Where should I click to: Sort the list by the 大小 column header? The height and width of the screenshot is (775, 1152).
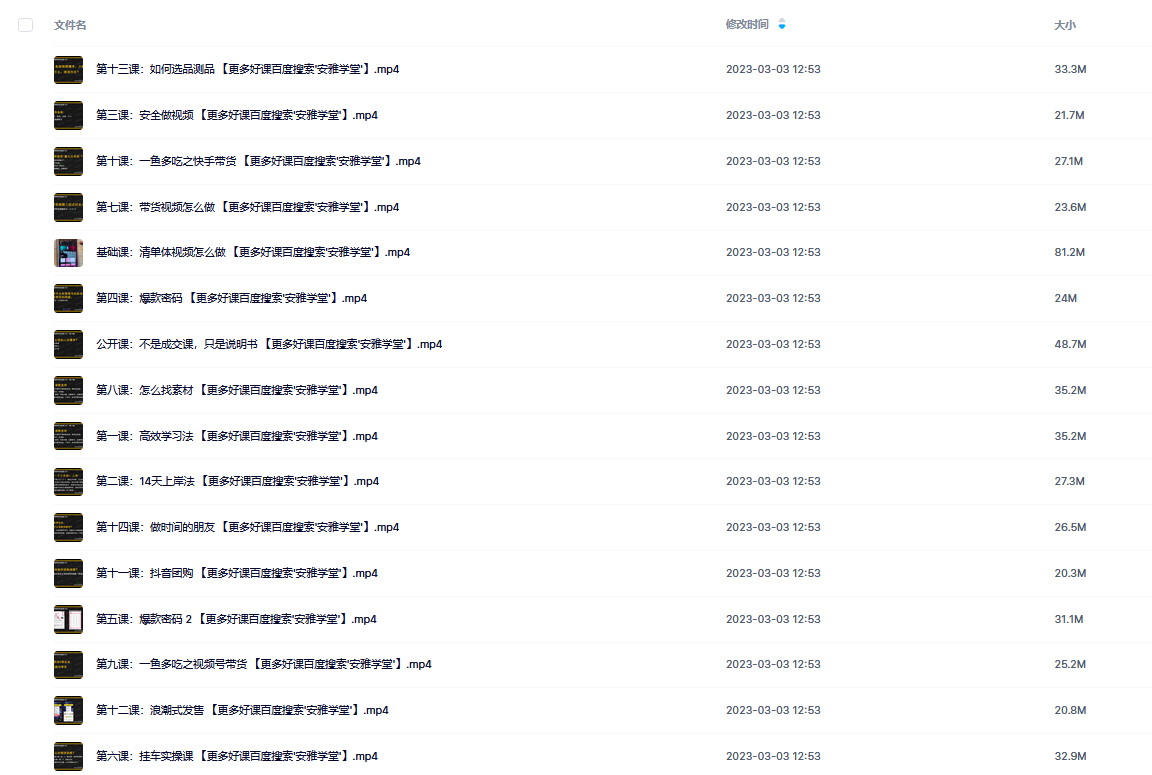(1065, 25)
